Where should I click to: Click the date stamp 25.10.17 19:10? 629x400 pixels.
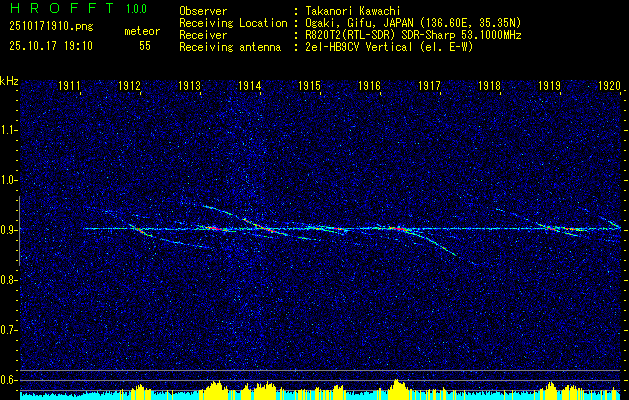51,46
